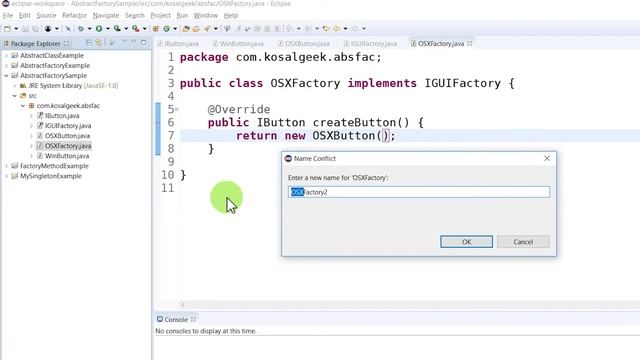Click Cancel in Name Conflict dialog
This screenshot has width=640, height=360.
point(523,242)
